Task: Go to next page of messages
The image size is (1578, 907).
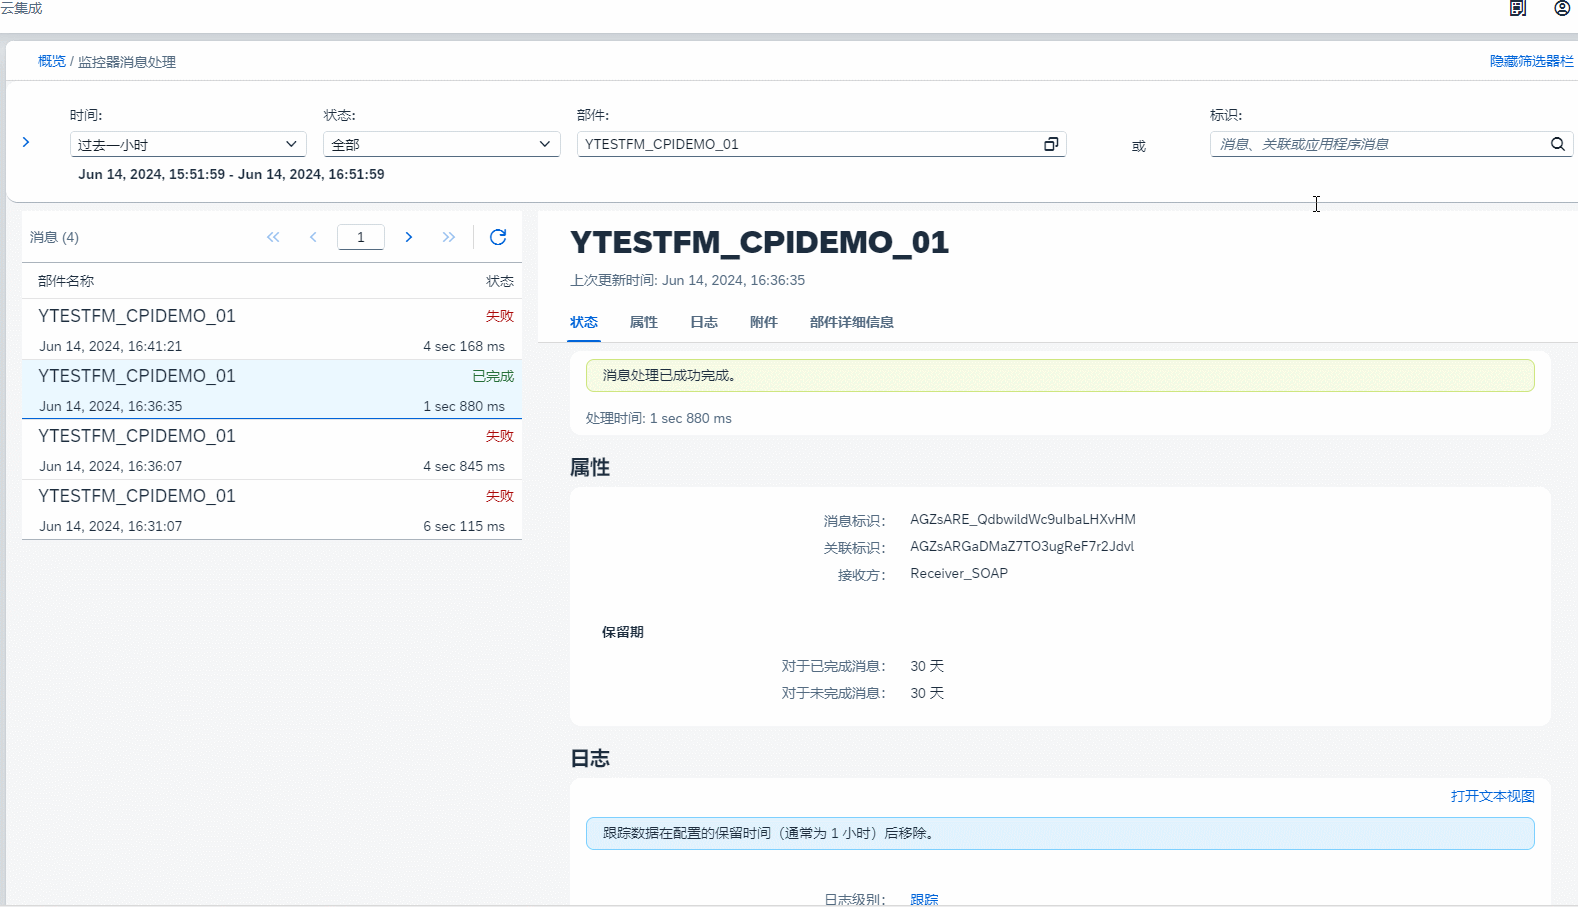Action: 408,237
